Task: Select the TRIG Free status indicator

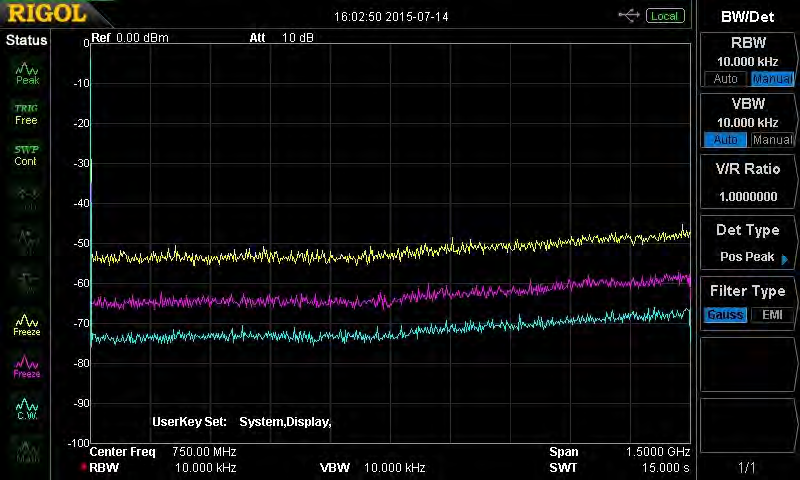Action: (26, 114)
